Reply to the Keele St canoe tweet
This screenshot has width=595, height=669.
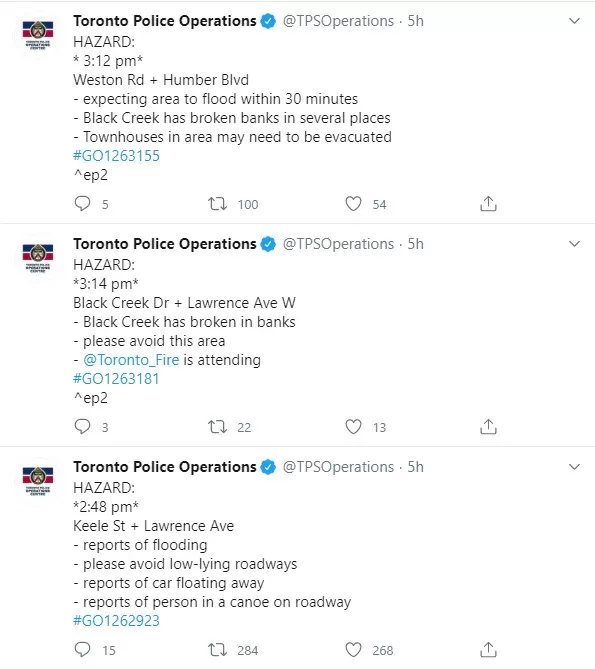point(82,649)
